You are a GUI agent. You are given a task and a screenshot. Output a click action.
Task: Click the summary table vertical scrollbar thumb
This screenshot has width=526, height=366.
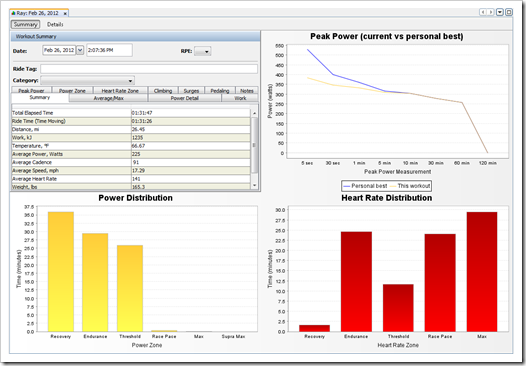click(x=254, y=145)
